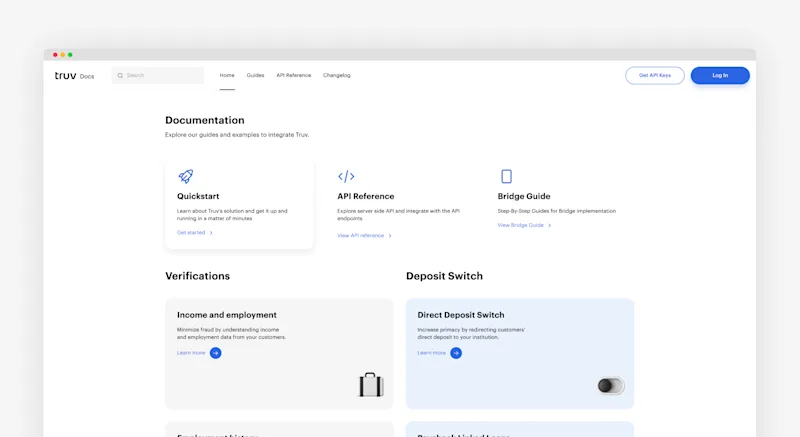Click the Income and employment heading
The width and height of the screenshot is (800, 437).
(x=227, y=315)
